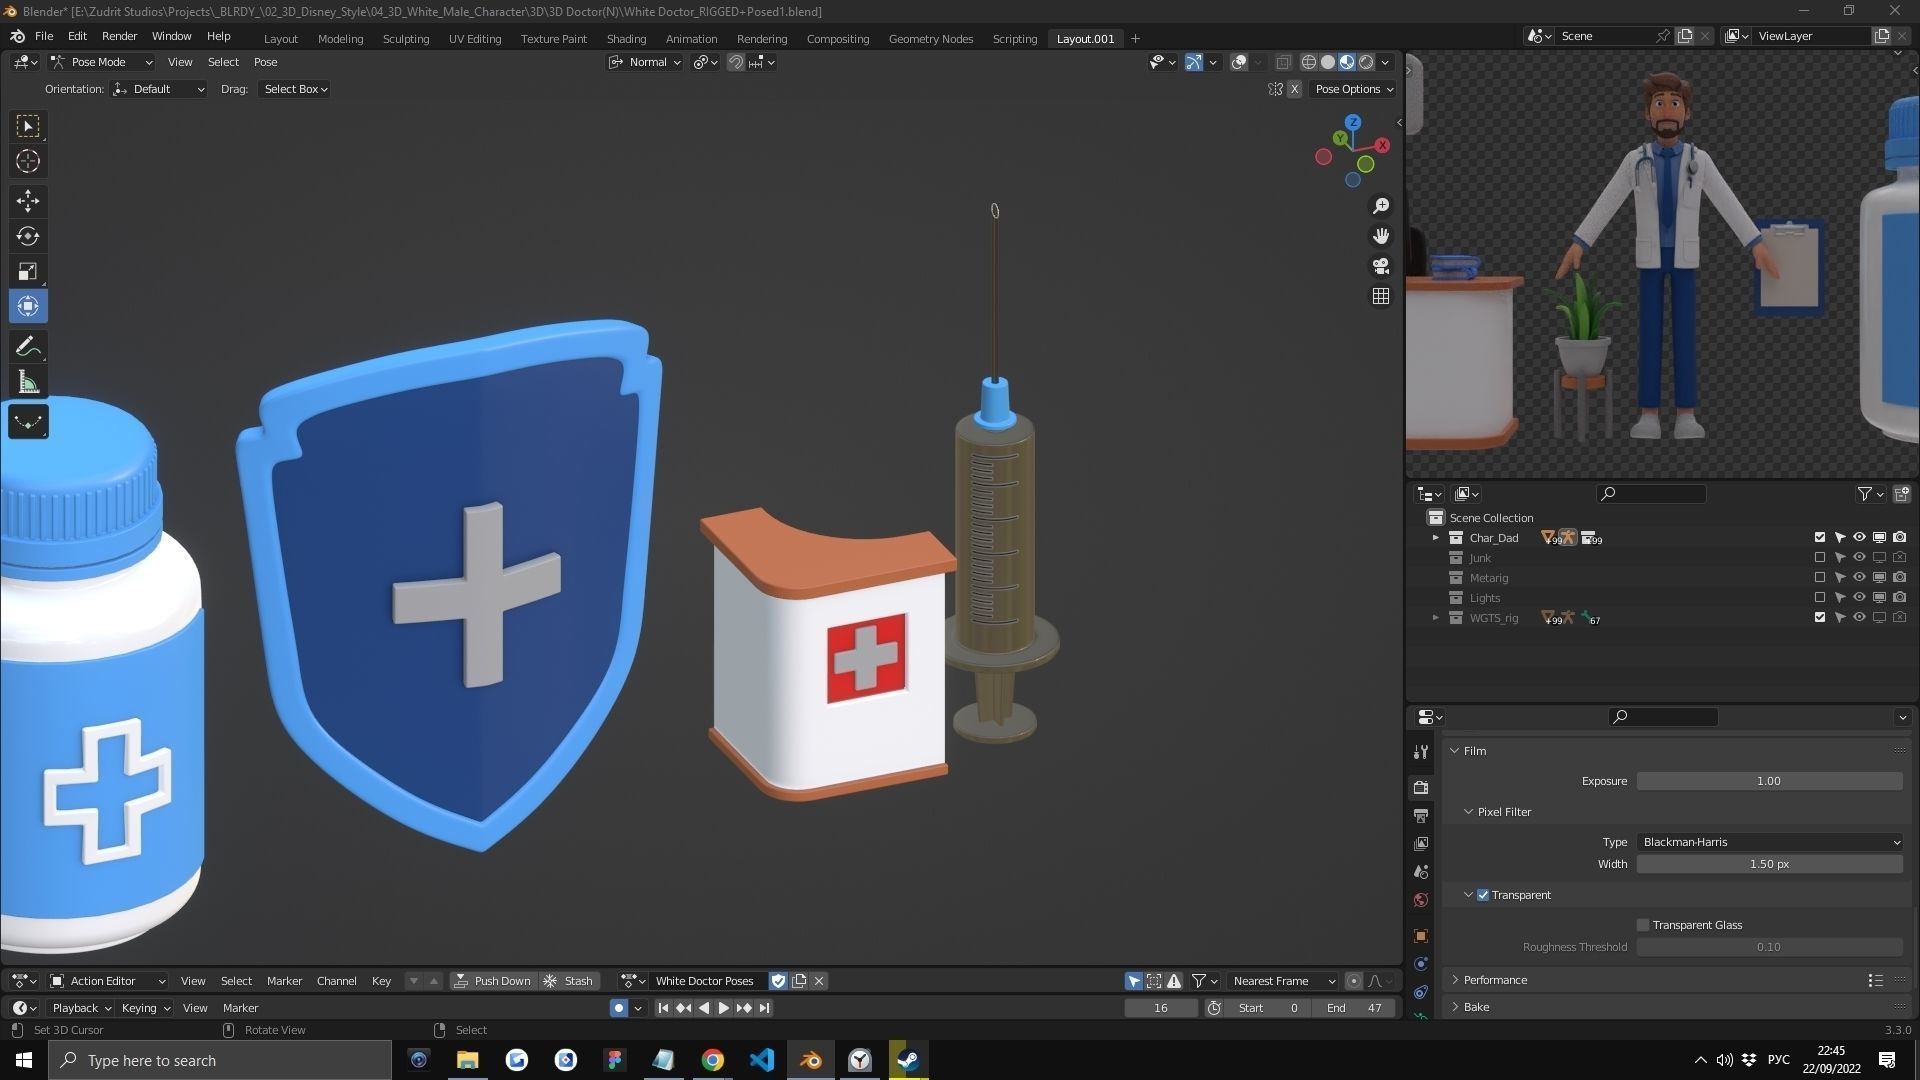Viewport: 1920px width, 1080px height.
Task: Open the Render menu
Action: (119, 36)
